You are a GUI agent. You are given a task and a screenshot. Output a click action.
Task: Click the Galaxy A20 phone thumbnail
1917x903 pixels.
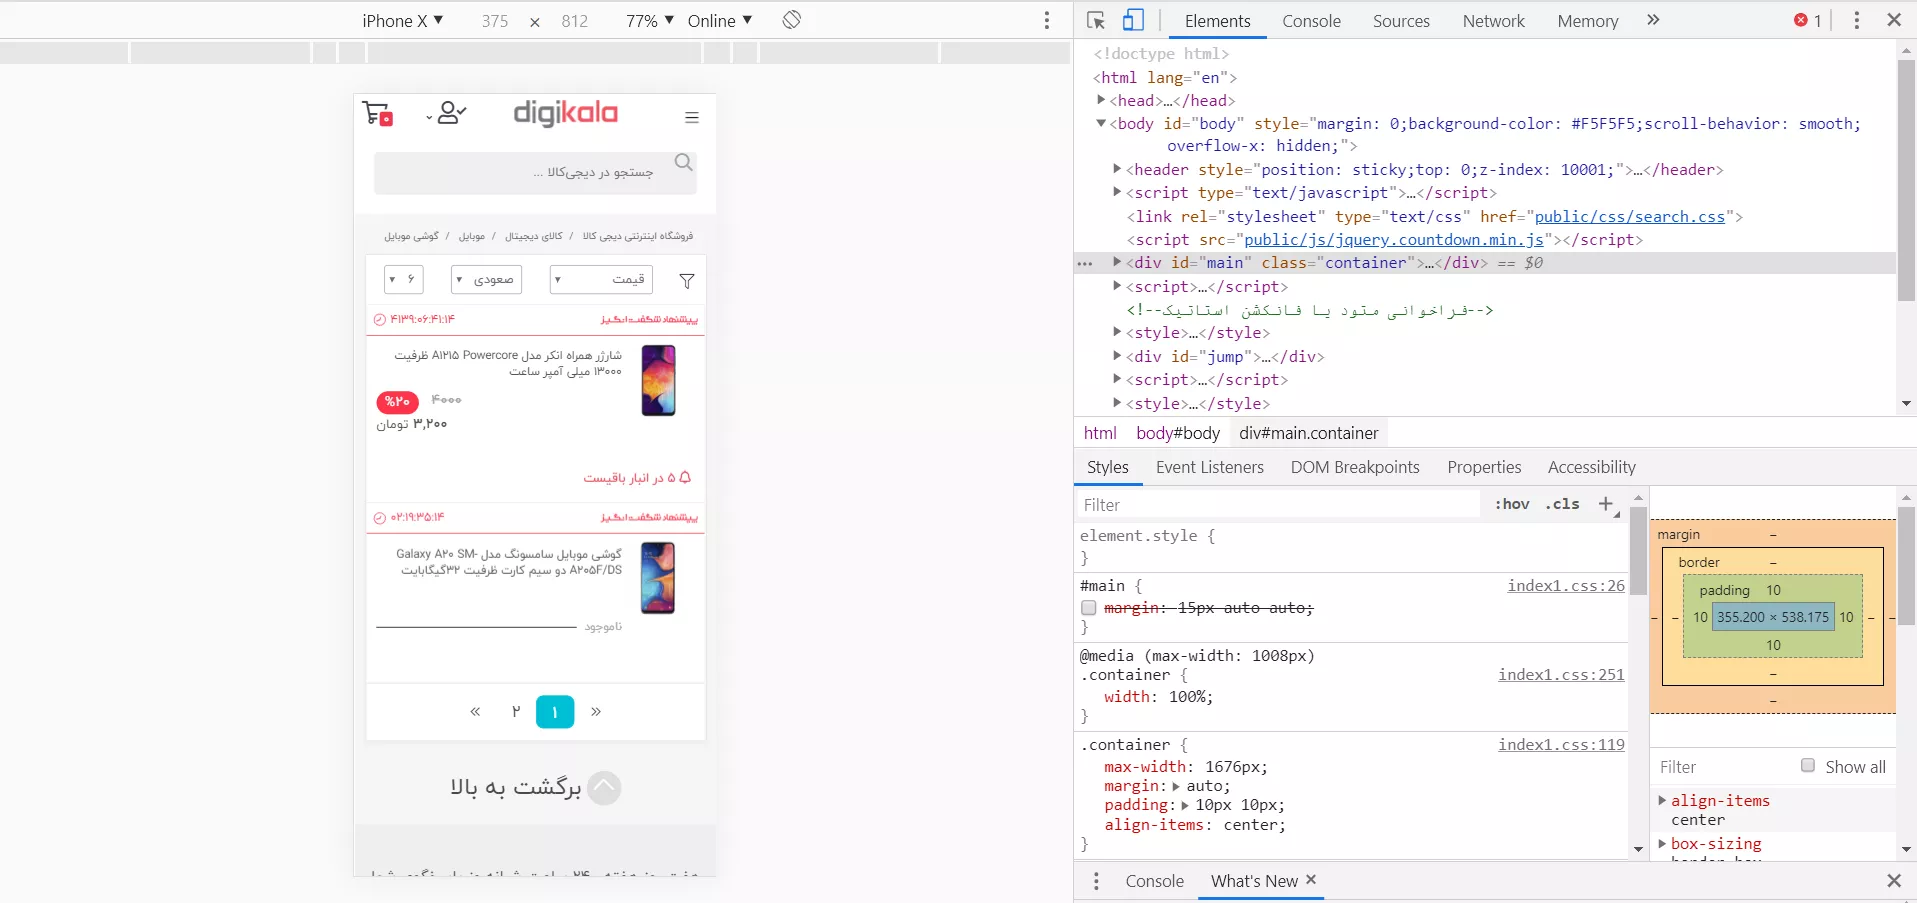pos(658,578)
